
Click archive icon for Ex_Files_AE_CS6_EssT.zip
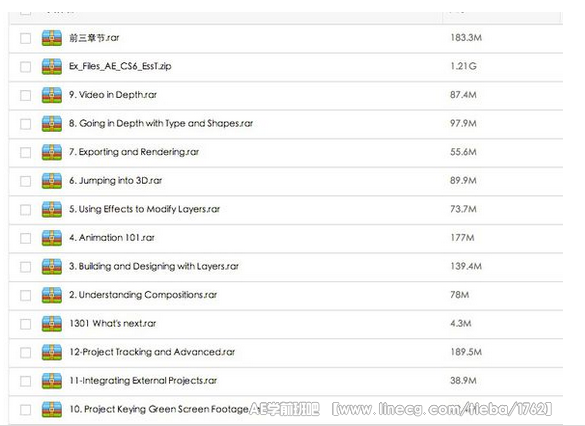(x=52, y=66)
